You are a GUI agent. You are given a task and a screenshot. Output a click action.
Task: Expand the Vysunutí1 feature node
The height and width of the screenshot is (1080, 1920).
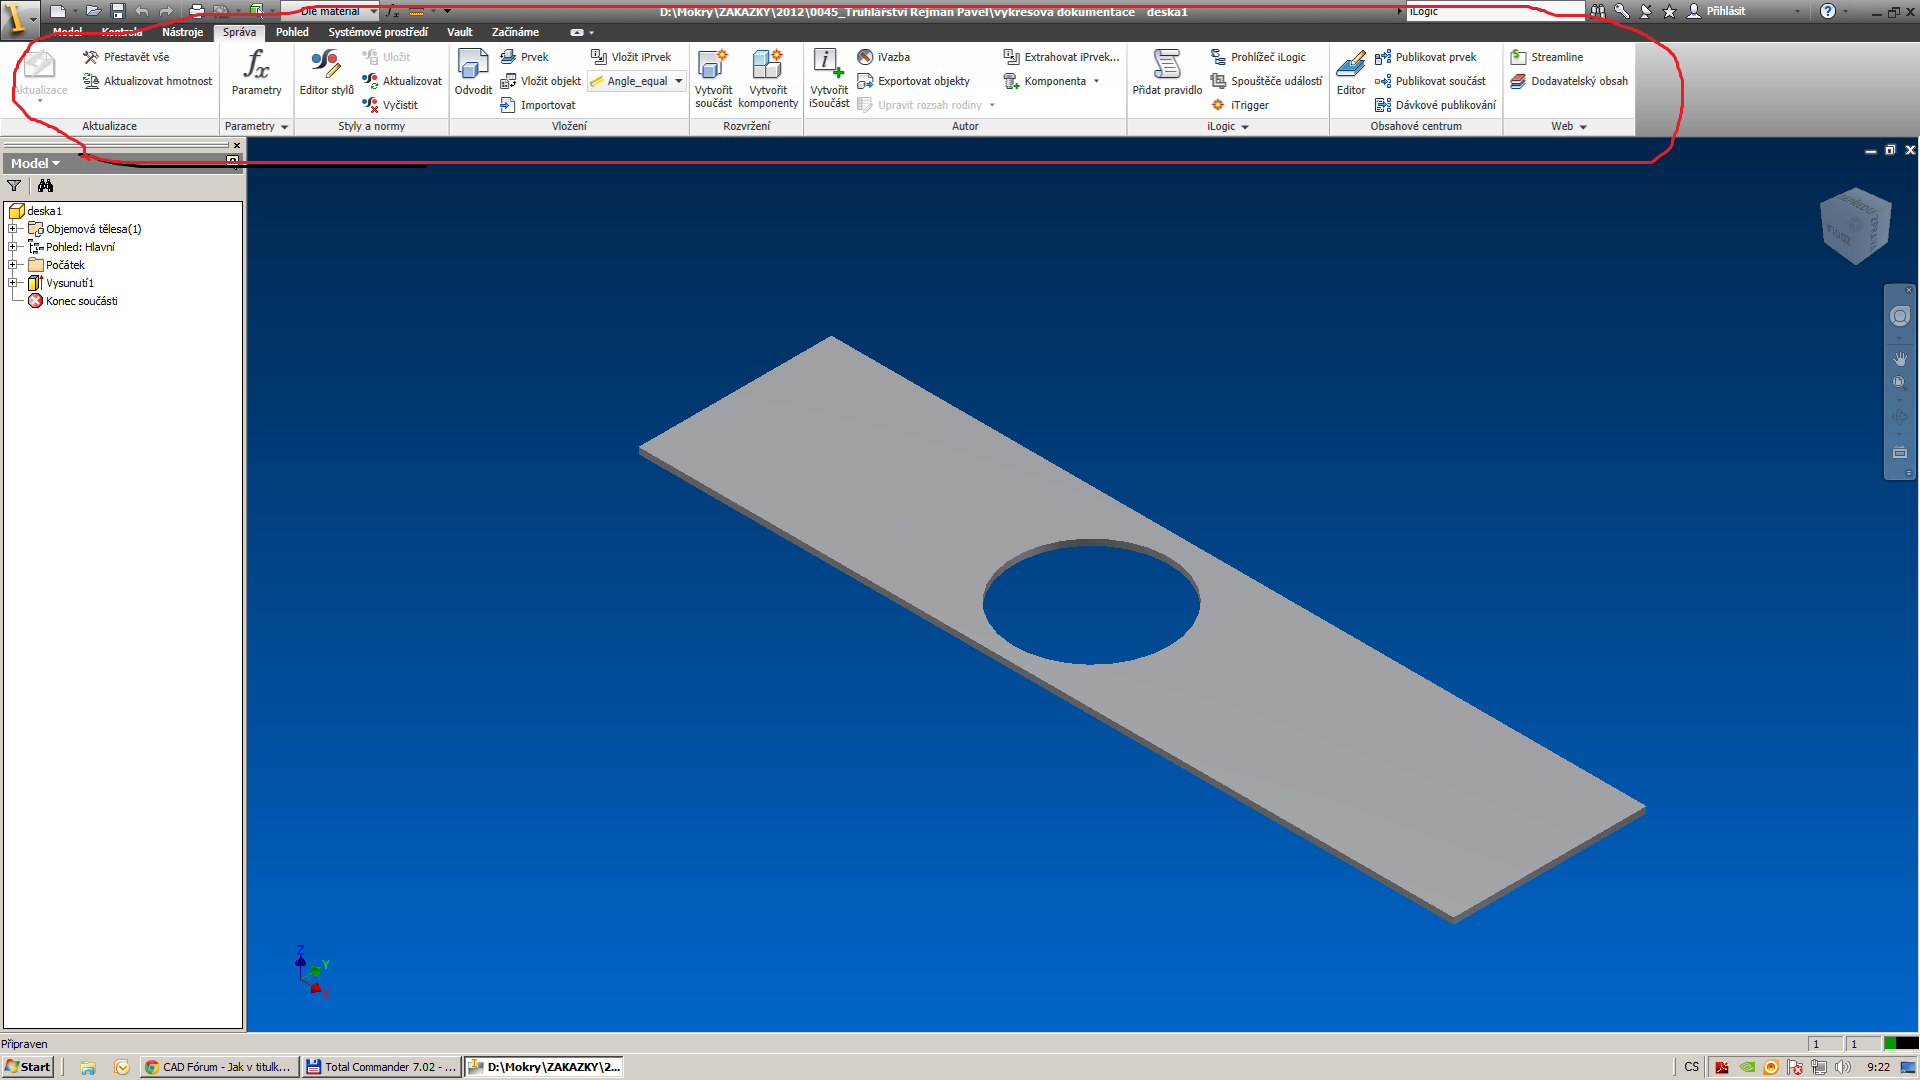click(x=13, y=283)
